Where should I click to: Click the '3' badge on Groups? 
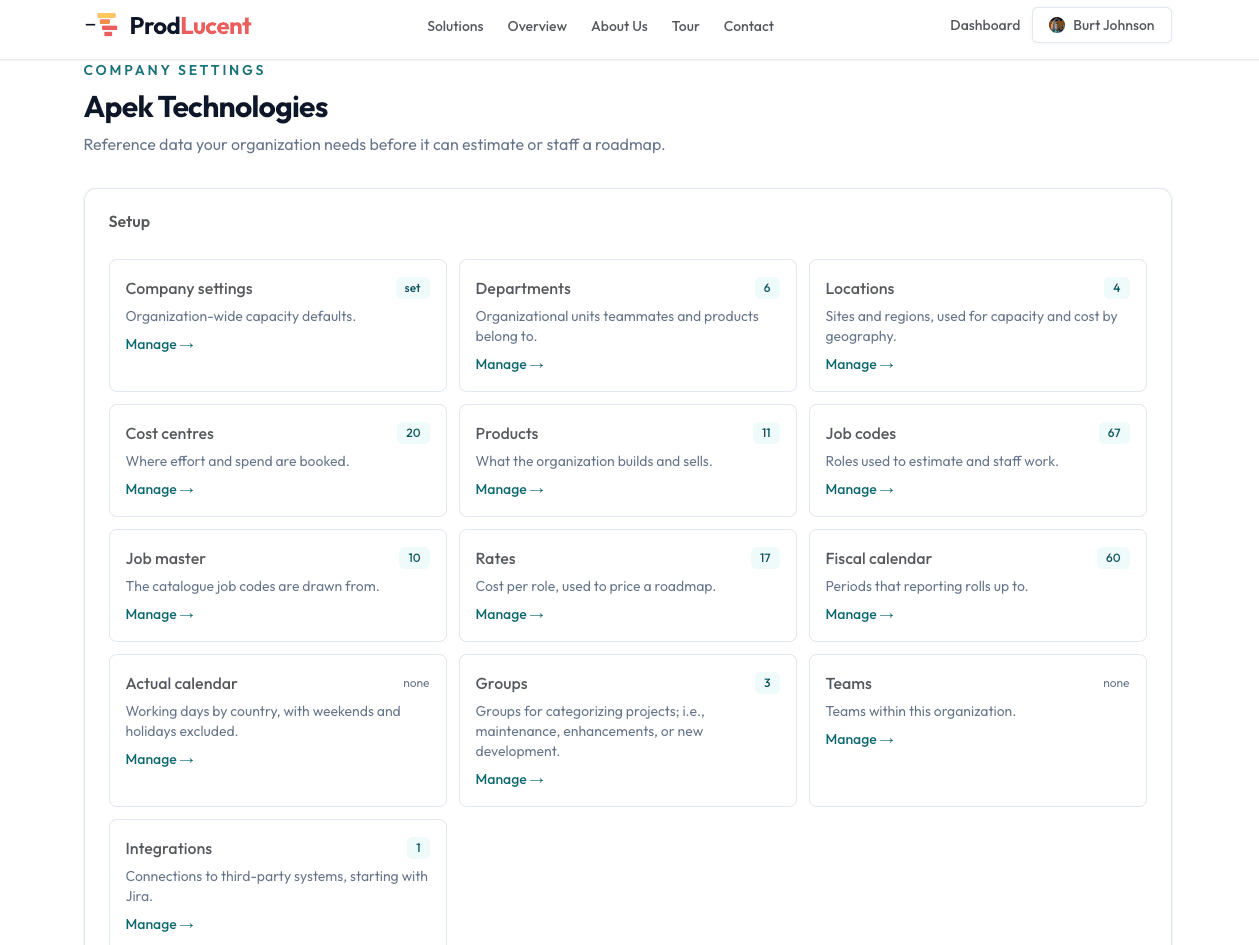pos(767,683)
